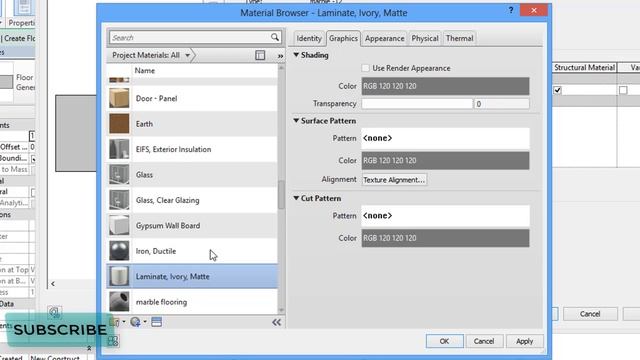Click the Texture Alignment button
The height and width of the screenshot is (360, 640).
394,180
